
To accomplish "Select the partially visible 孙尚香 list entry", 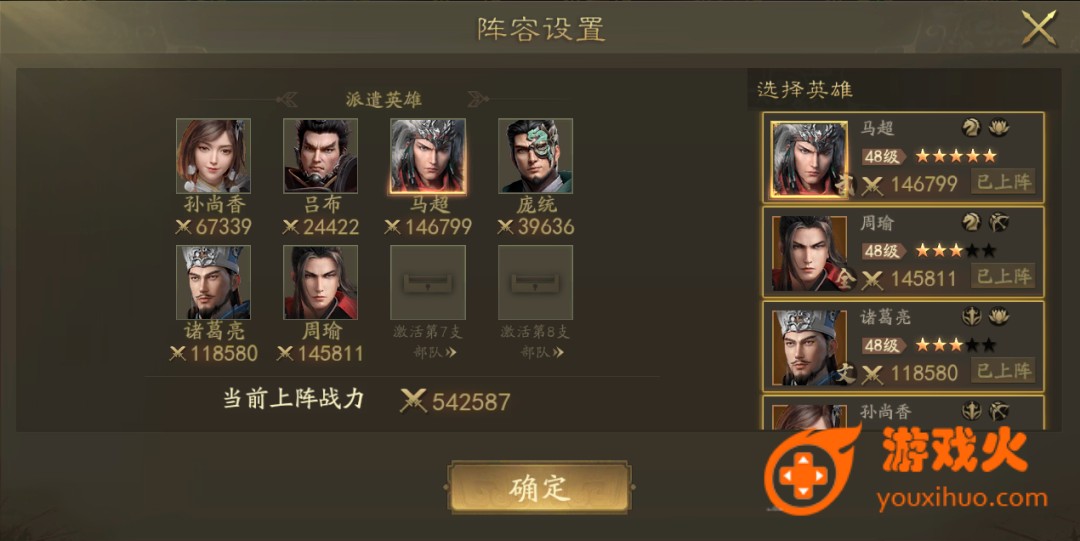I will 903,414.
